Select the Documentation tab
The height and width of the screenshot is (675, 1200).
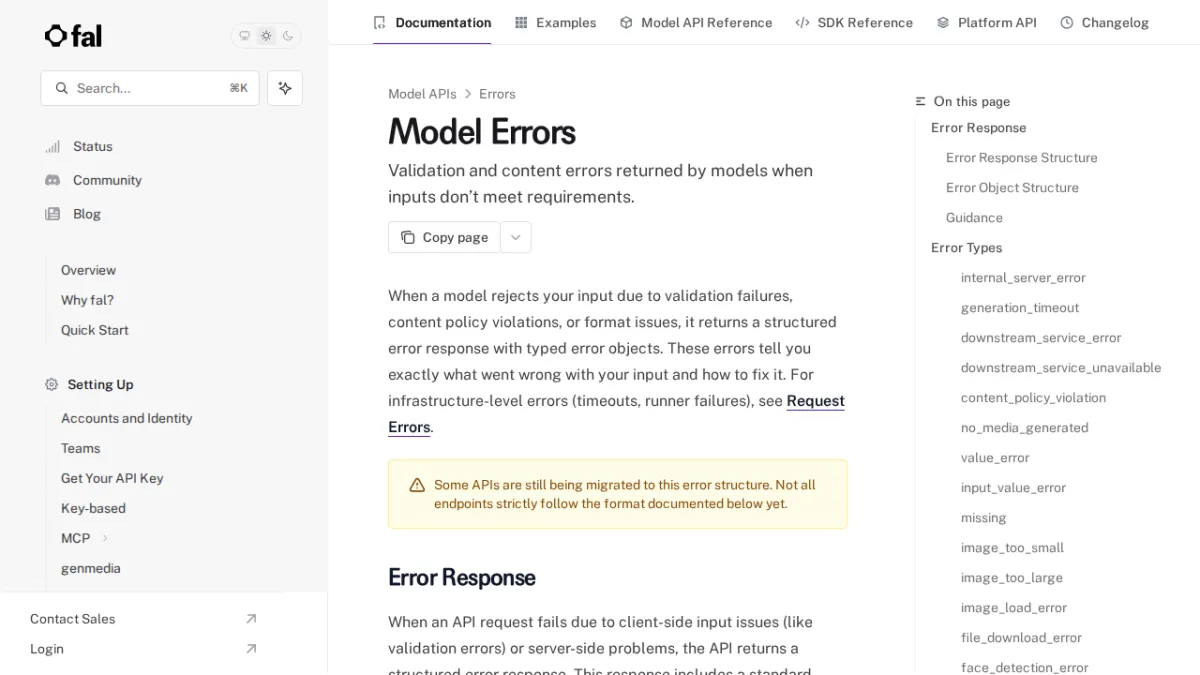432,22
